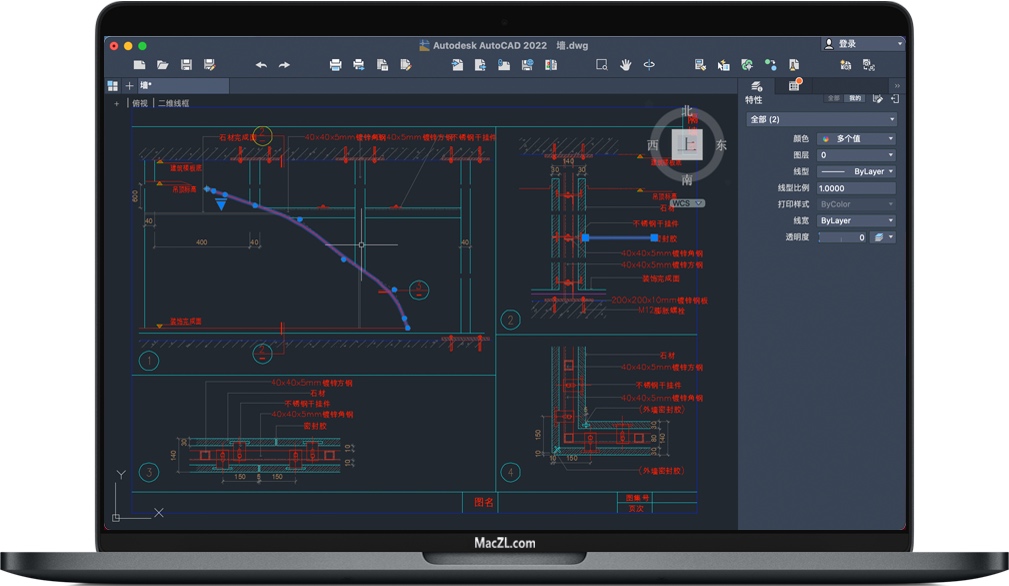This screenshot has width=1009, height=586.
Task: Toggle the 我的 properties filter
Action: tap(854, 98)
